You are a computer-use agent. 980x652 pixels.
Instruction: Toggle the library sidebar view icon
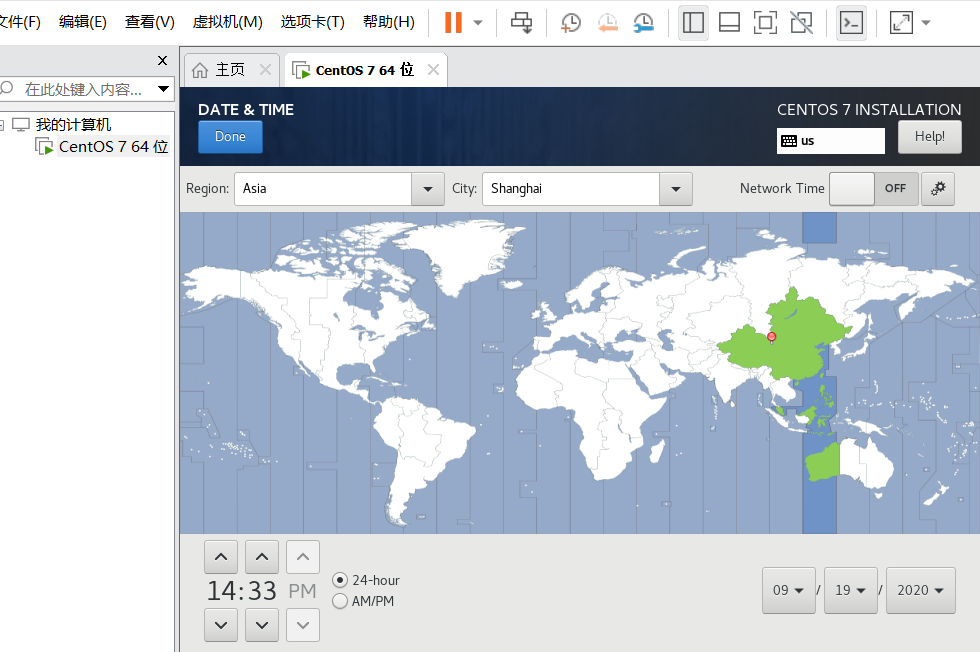pos(693,23)
